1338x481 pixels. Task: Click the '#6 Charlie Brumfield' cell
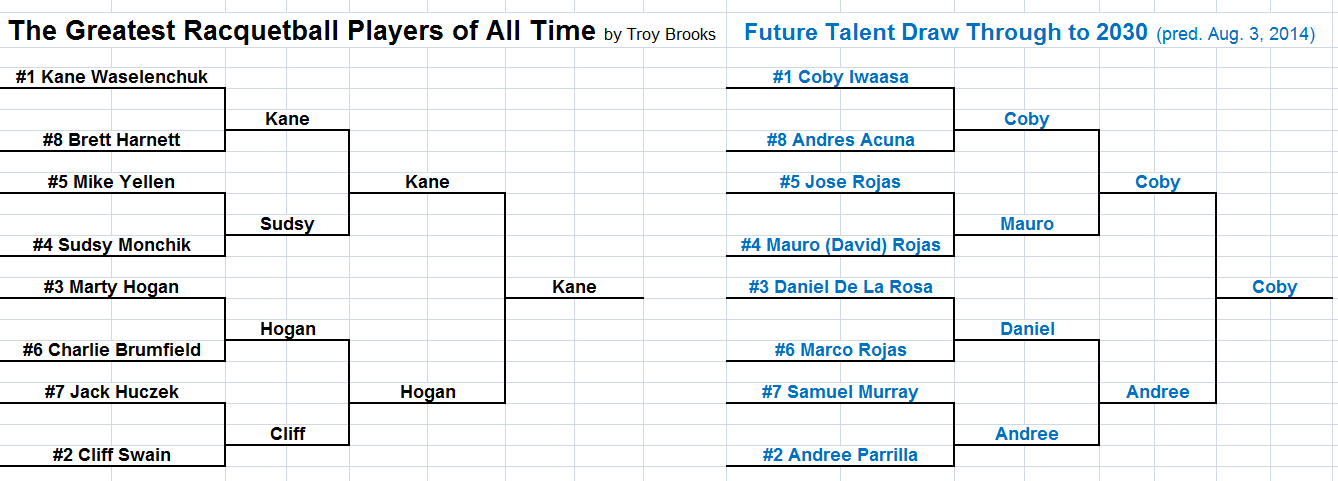click(112, 350)
